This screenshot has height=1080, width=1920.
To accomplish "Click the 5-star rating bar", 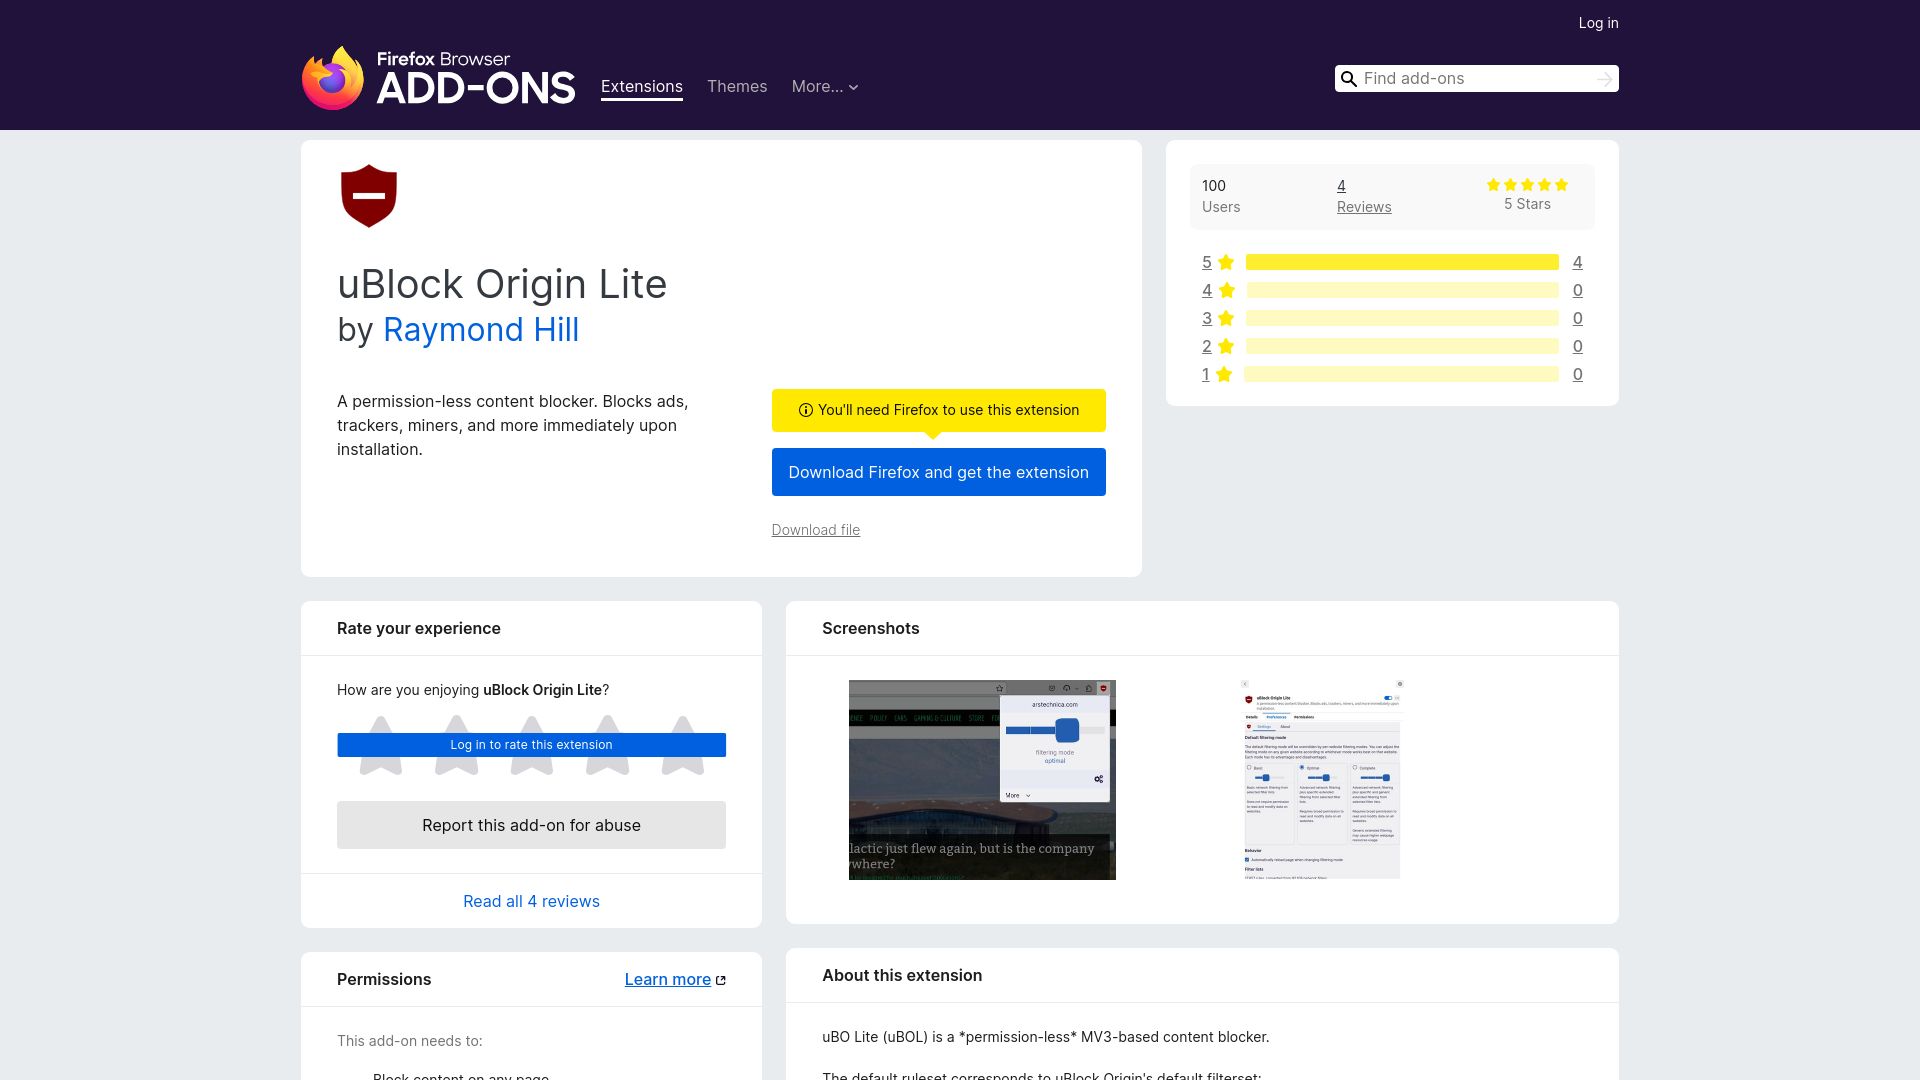I will point(1402,262).
